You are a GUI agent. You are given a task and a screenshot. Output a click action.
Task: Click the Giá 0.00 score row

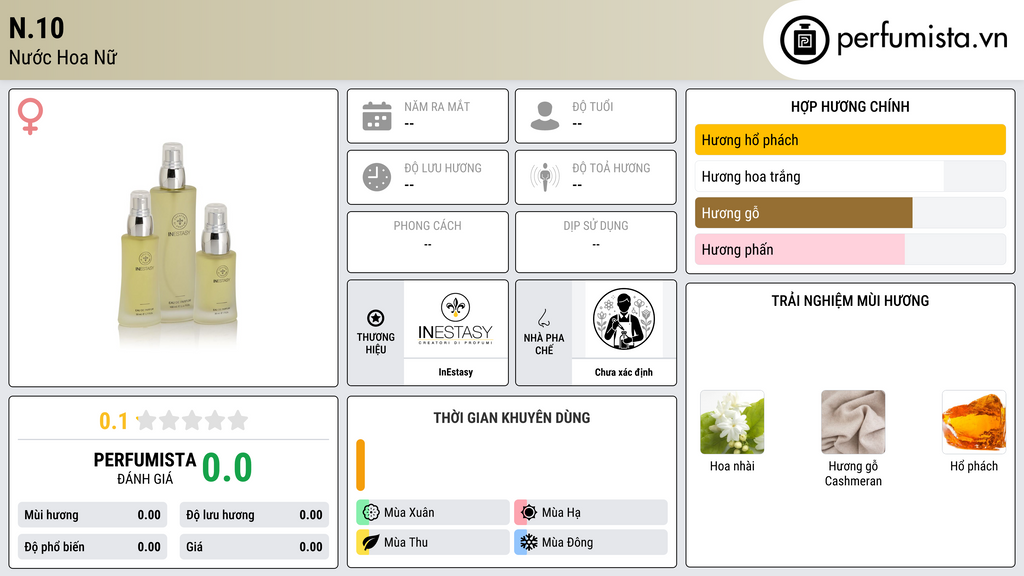point(254,547)
